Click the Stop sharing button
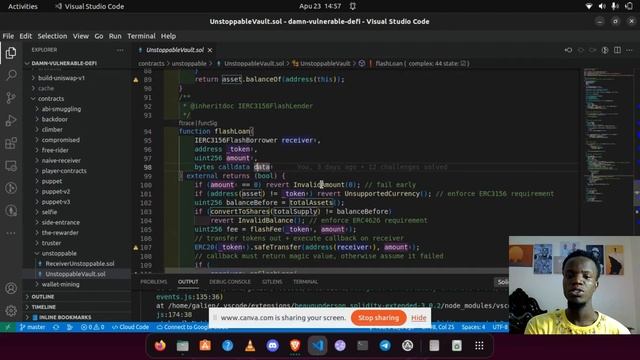Image resolution: width=640 pixels, height=360 pixels. point(378,318)
